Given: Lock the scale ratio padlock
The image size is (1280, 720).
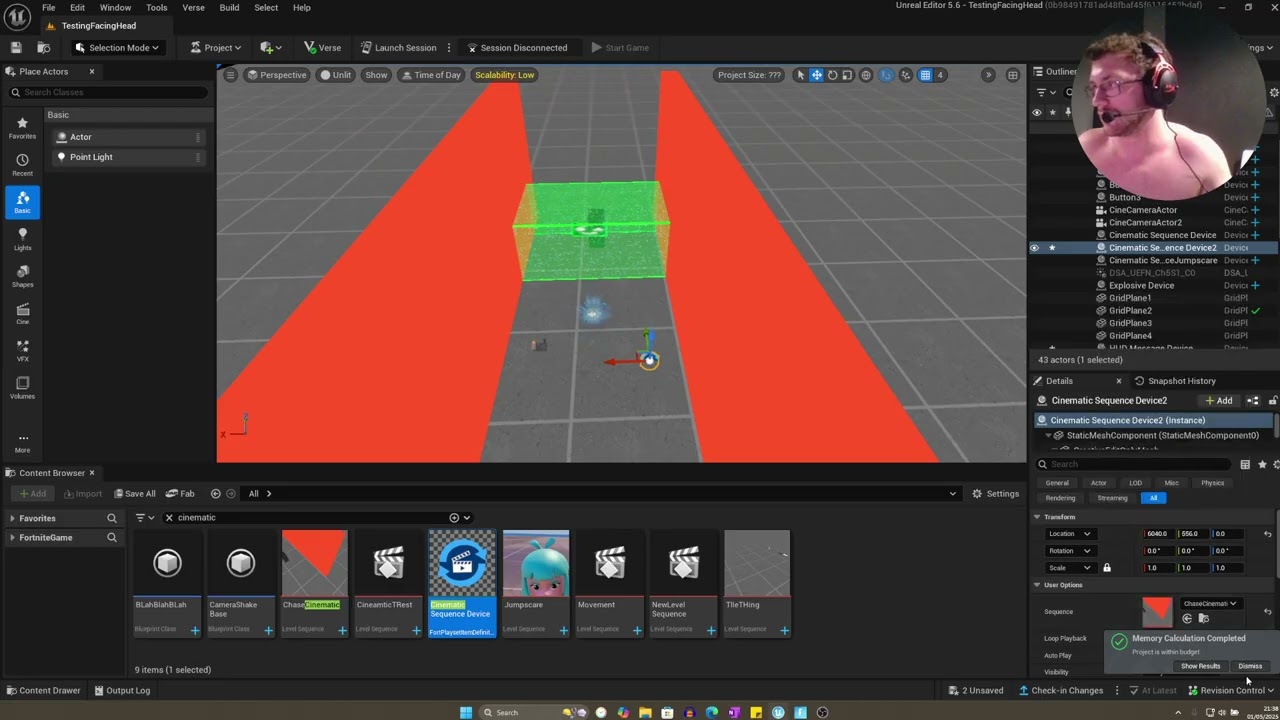Looking at the screenshot, I should click(x=1106, y=568).
